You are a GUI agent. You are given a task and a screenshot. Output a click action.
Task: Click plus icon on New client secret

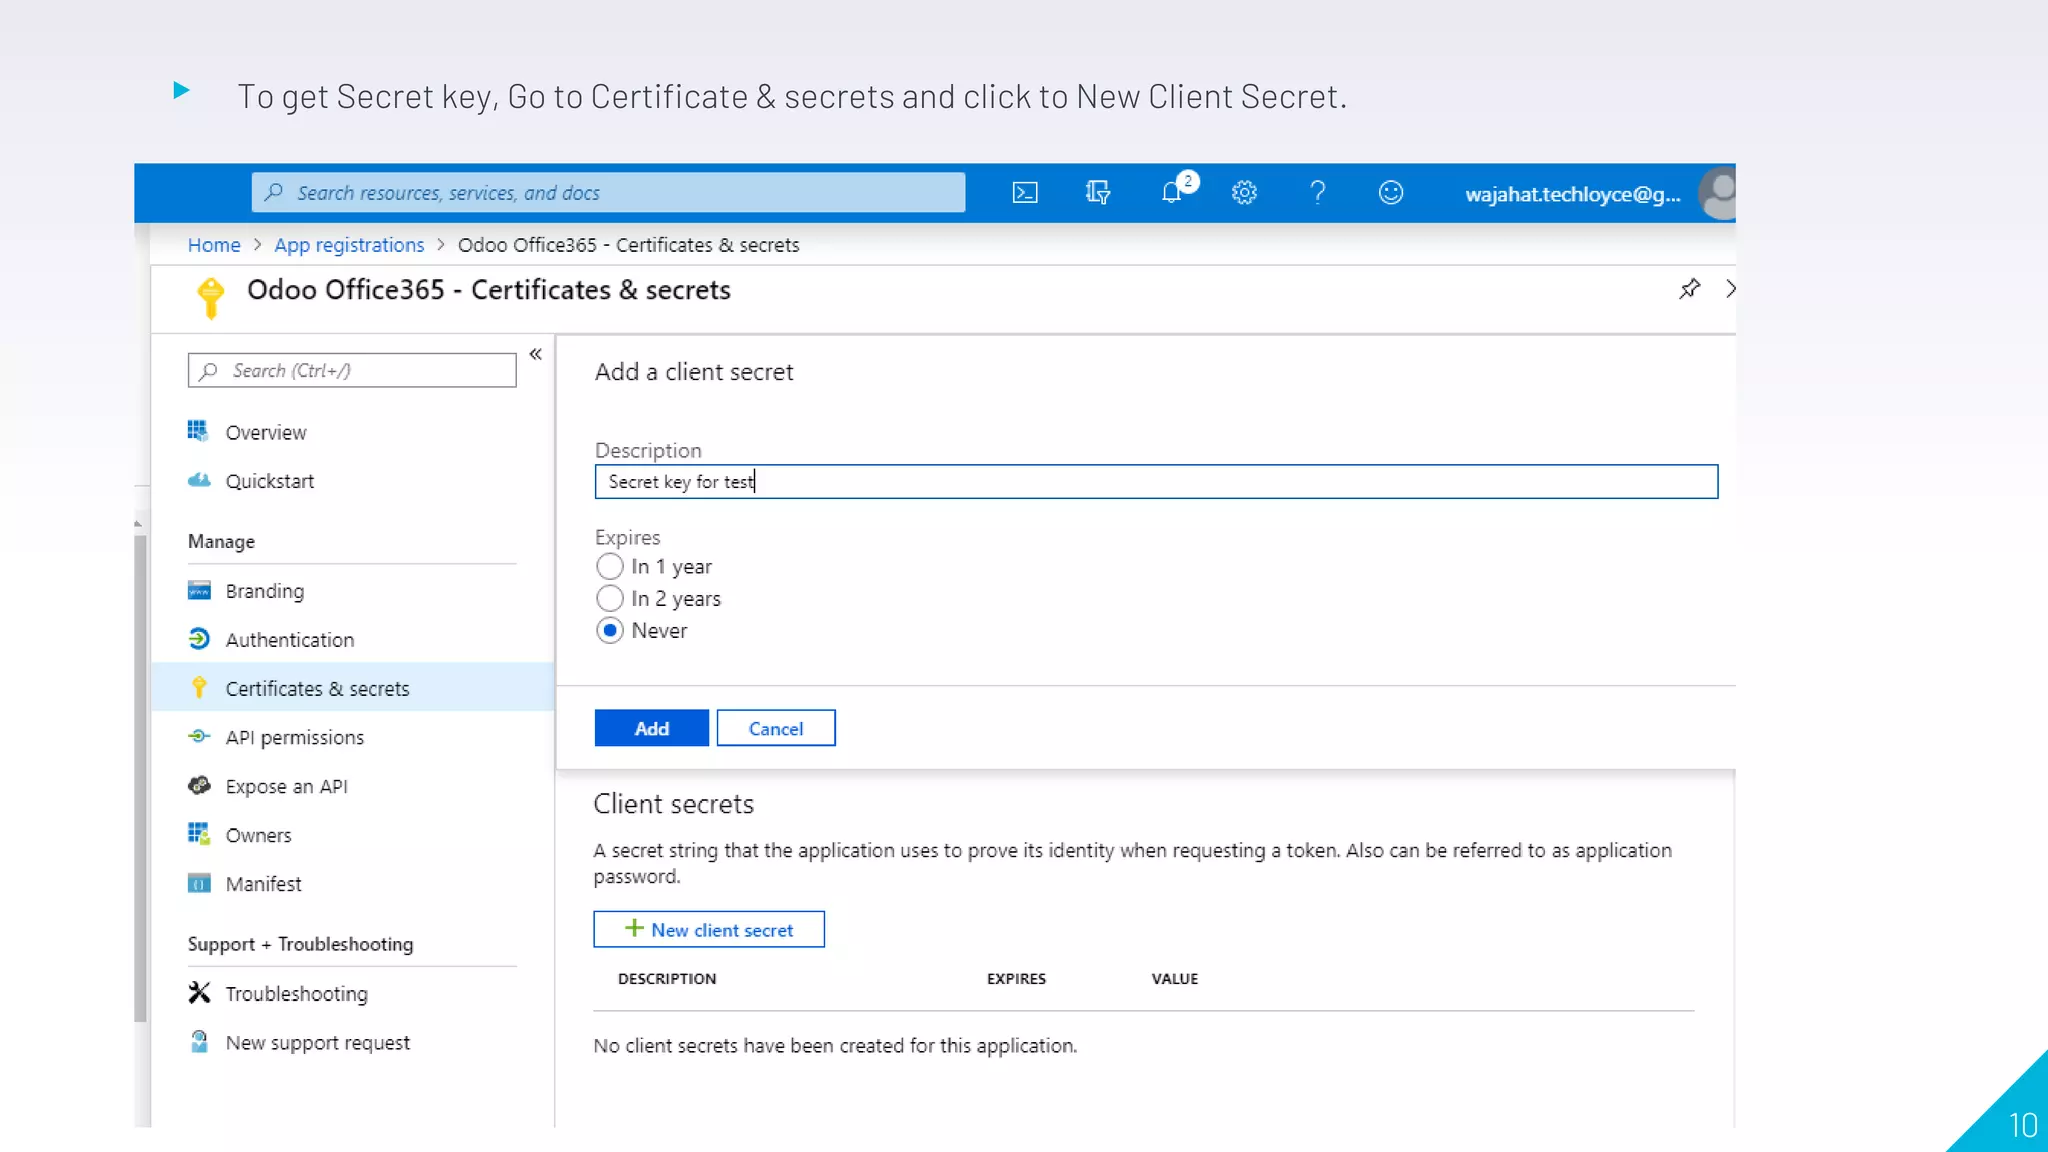pos(634,928)
